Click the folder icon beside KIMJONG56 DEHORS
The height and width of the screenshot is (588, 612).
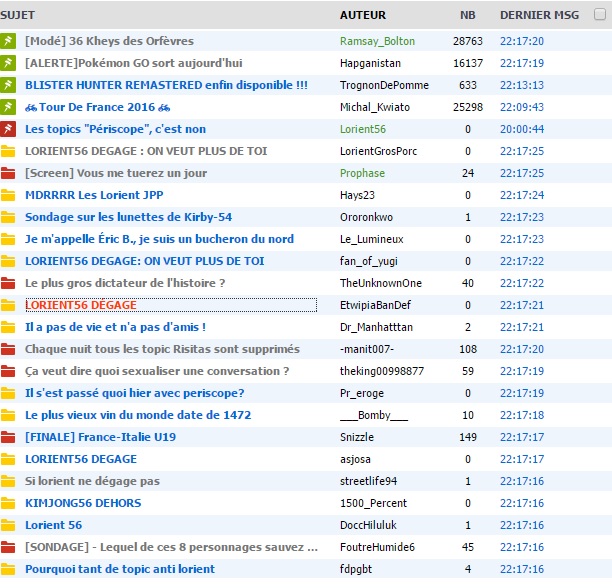pyautogui.click(x=9, y=503)
